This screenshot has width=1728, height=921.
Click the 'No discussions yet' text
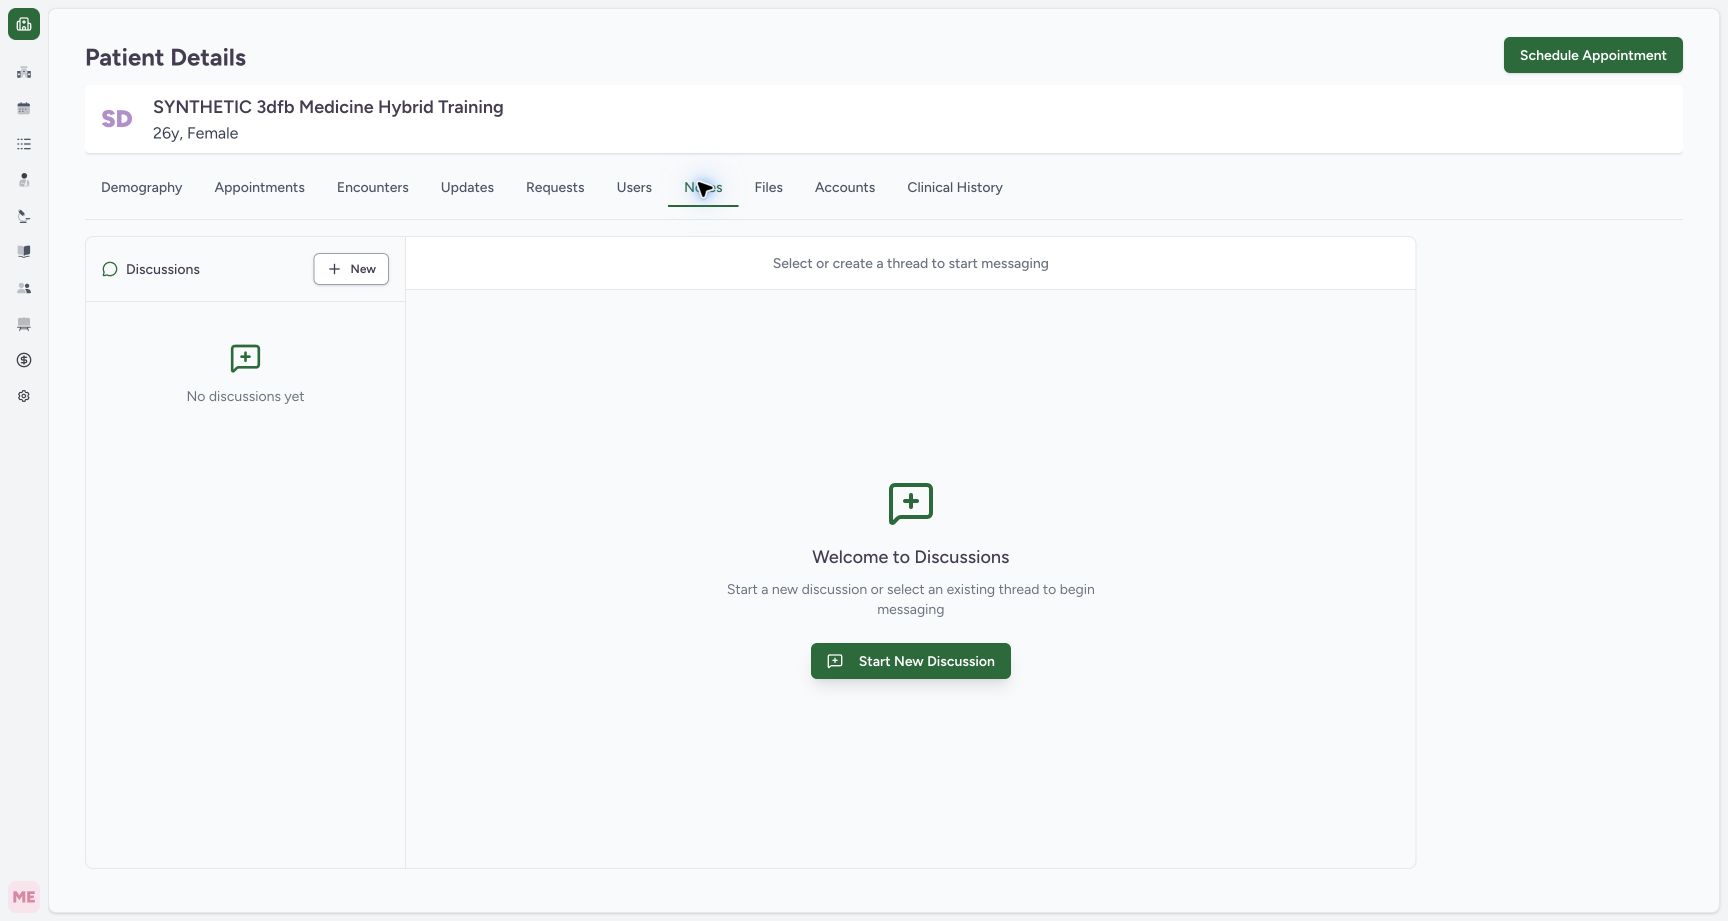[x=245, y=396]
